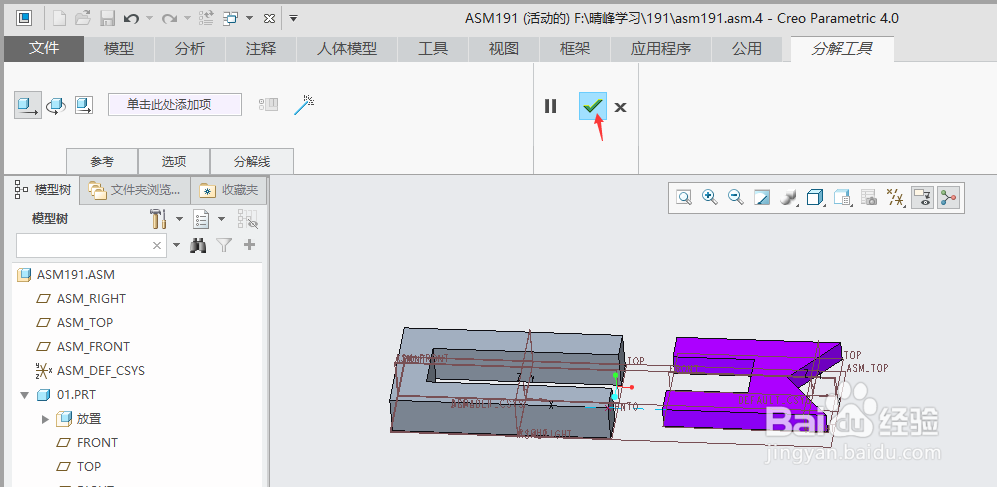Accept with the green checkmark
The width and height of the screenshot is (997, 487).
(x=593, y=106)
